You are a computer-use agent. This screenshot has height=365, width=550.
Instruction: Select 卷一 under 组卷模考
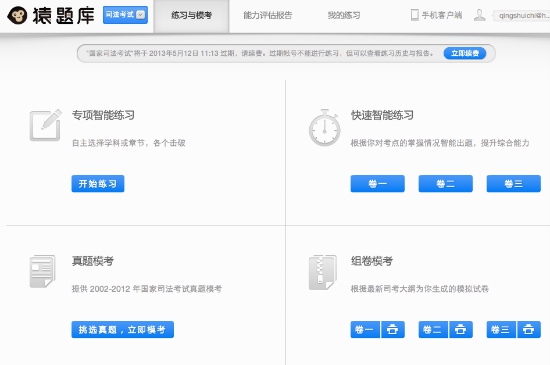tap(365, 330)
